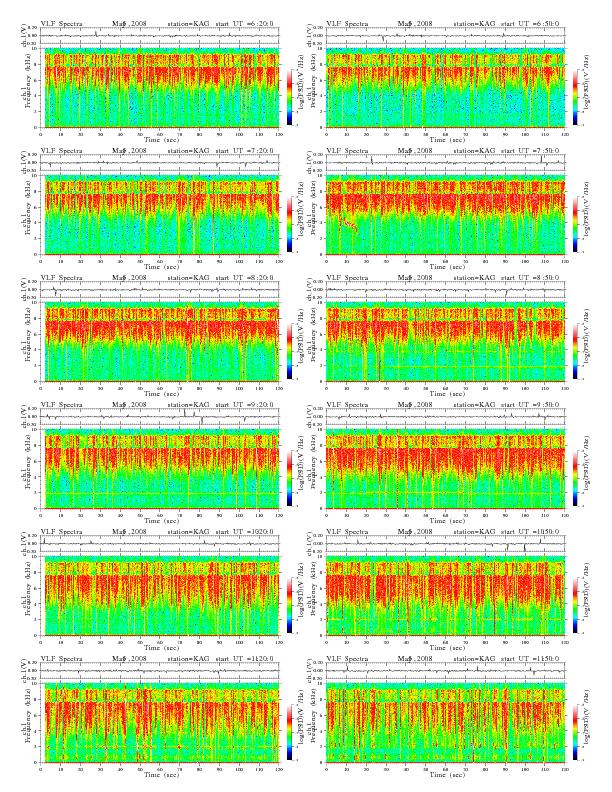Click 'station=KAG' label of the UT 11:20:0 plot
Image resolution: width=612 pixels, height=792 pixels.
(188, 659)
